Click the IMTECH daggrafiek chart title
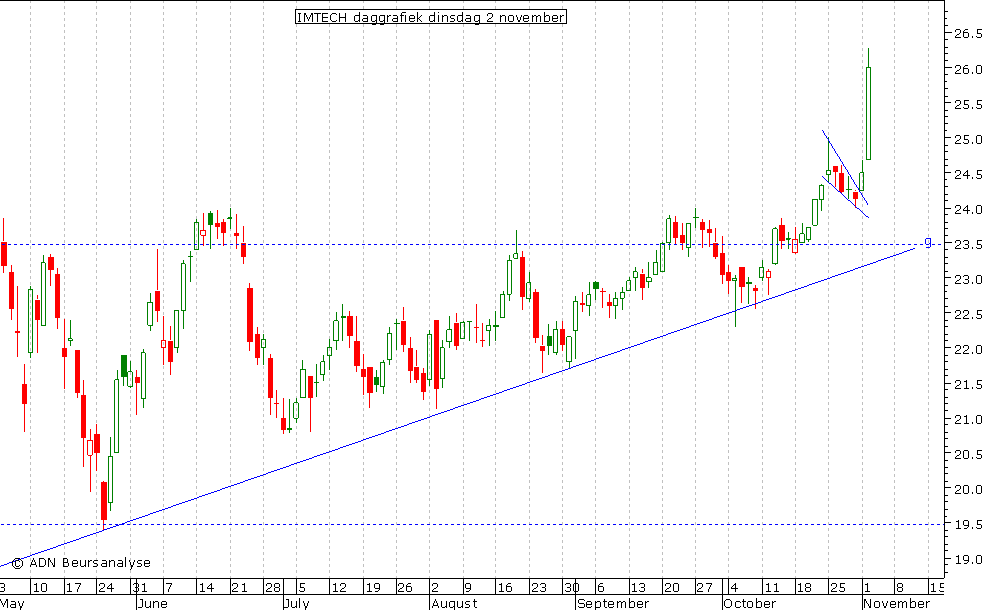The height and width of the screenshot is (610, 985). pyautogui.click(x=430, y=17)
